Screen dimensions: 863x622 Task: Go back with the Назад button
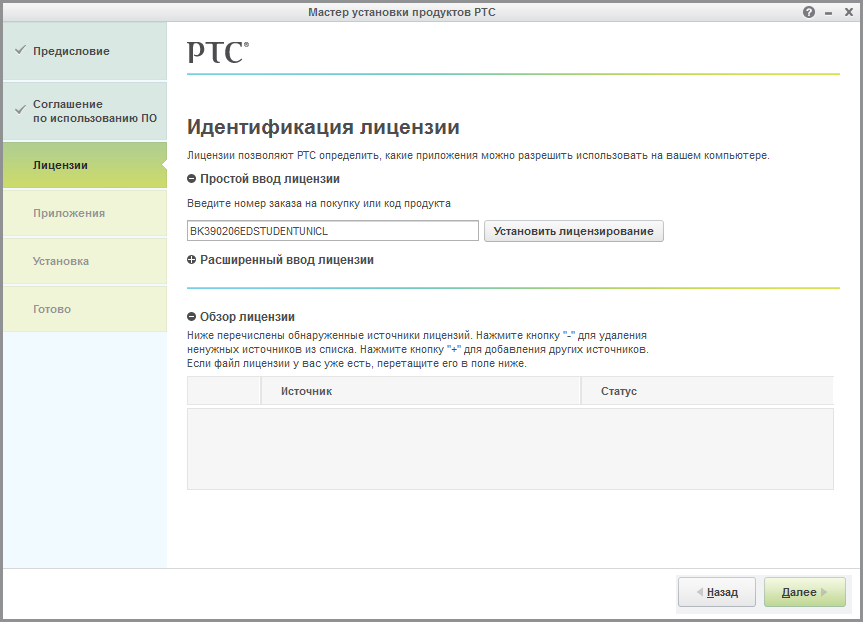717,592
